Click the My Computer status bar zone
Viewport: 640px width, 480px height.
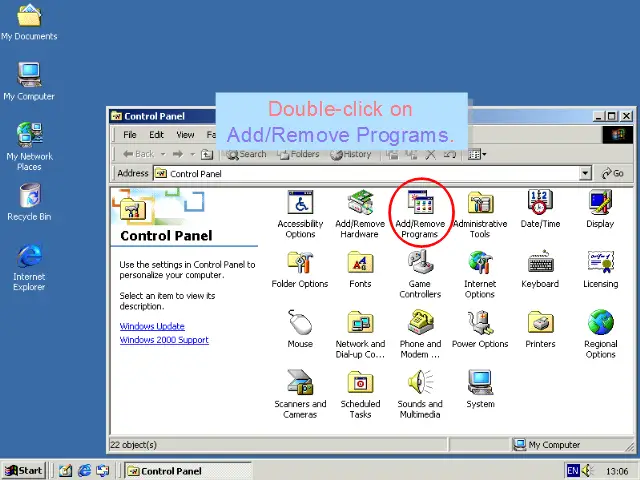571,444
